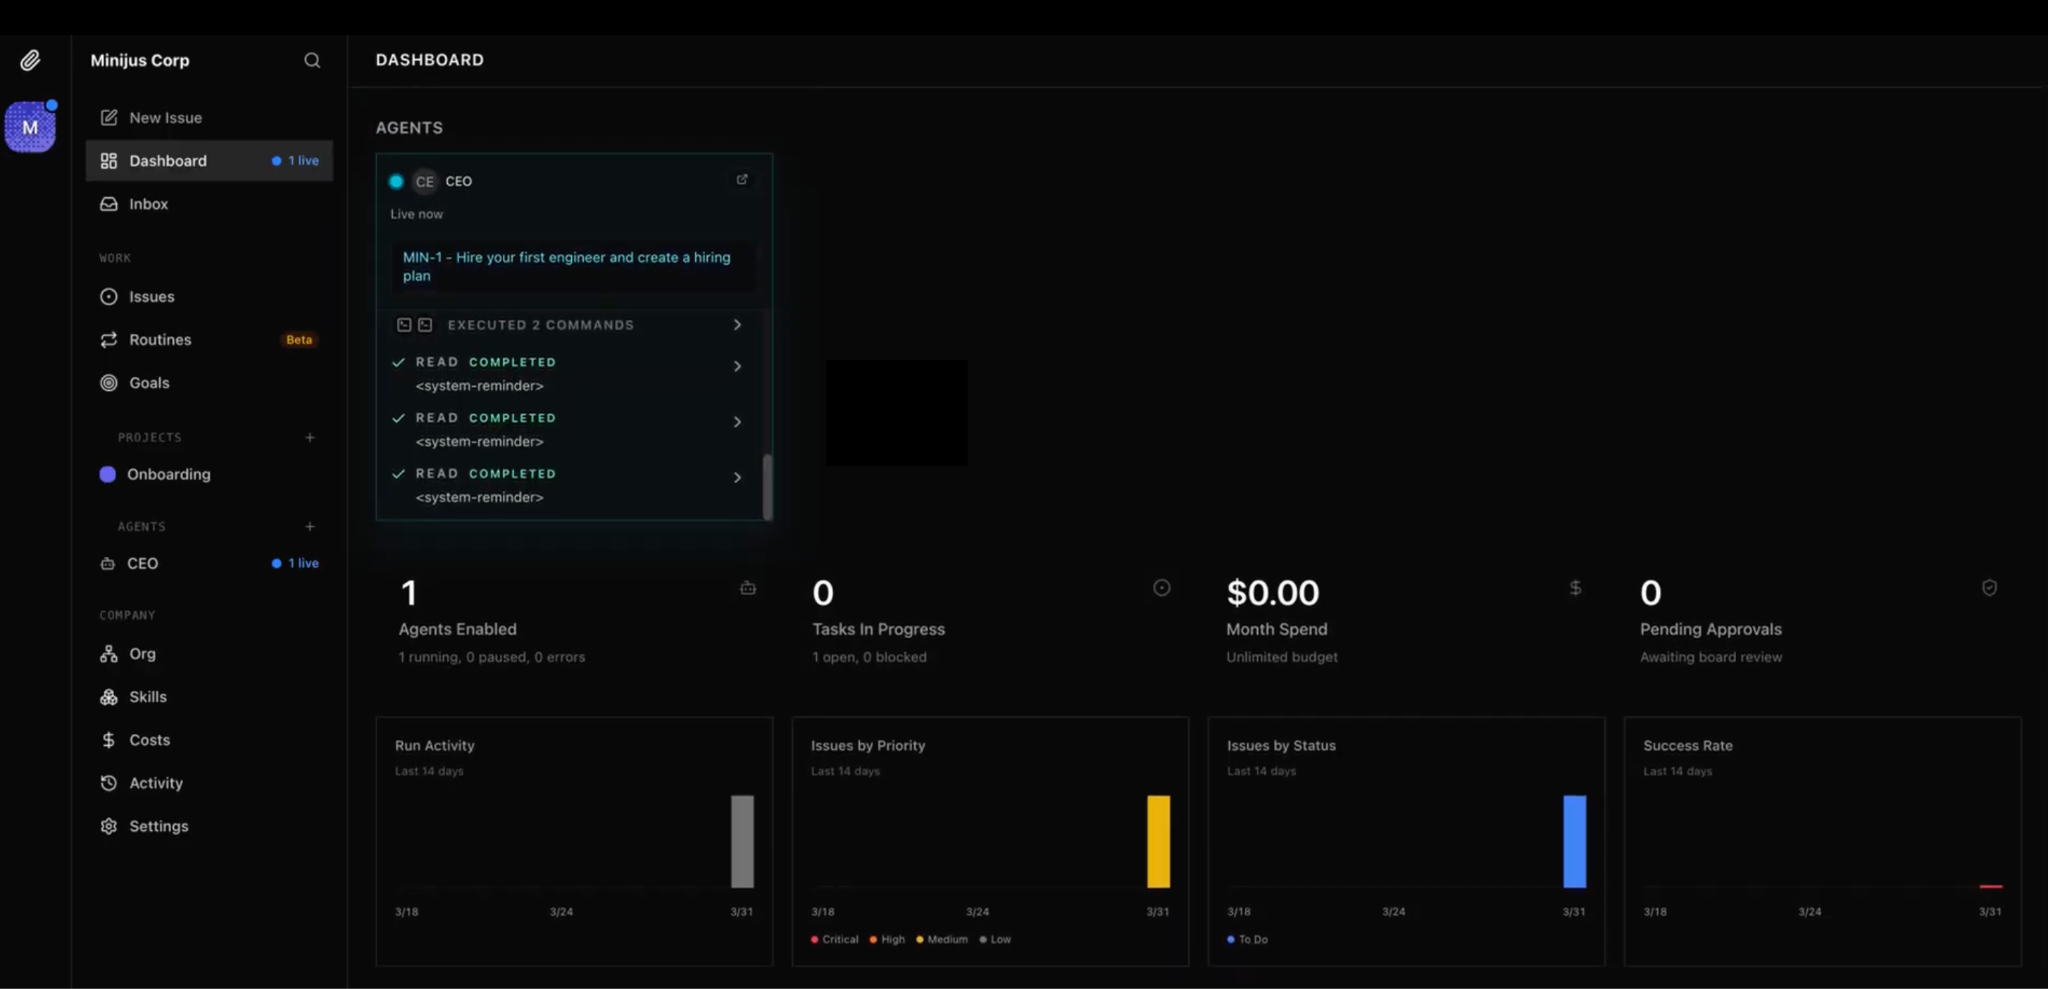Click the Onboarding project entry
This screenshot has width=2048, height=989.
168,474
